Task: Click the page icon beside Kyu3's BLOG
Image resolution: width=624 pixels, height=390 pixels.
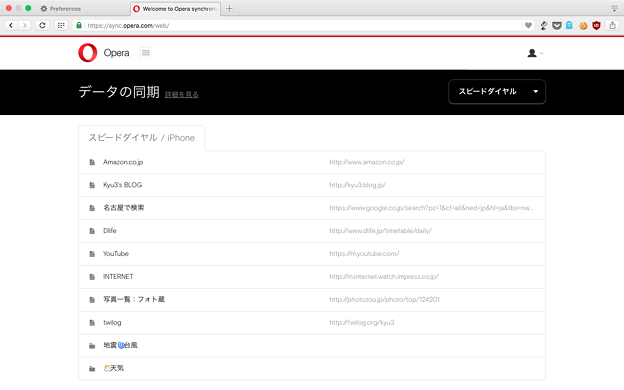Action: (x=92, y=185)
